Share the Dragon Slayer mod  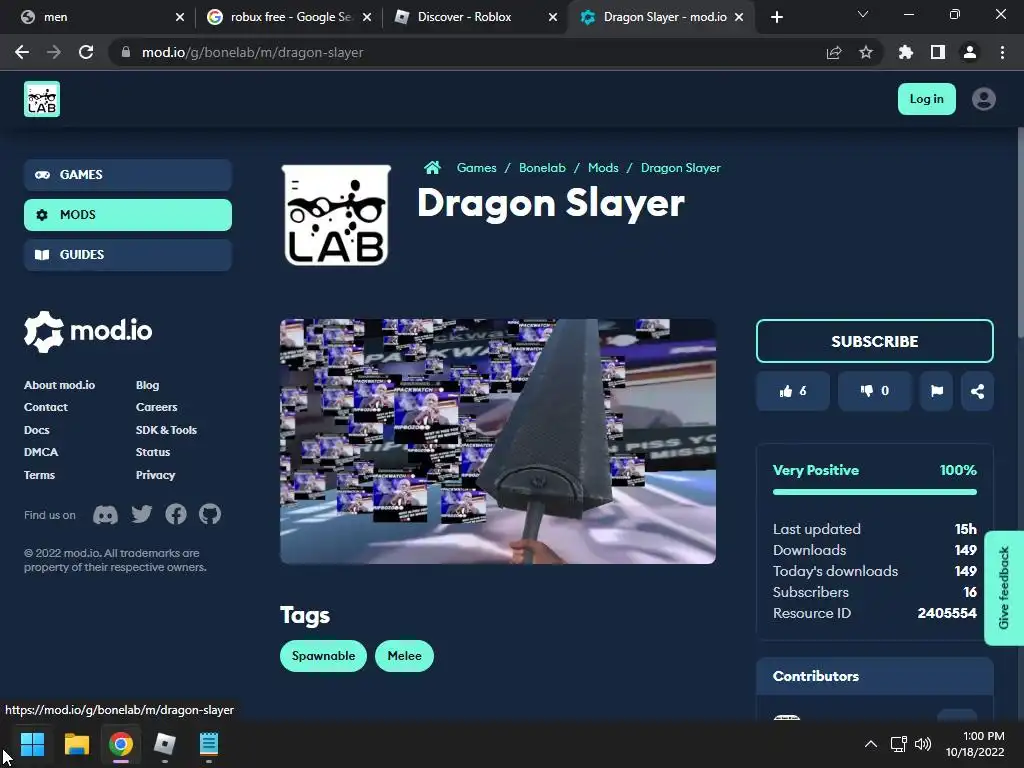(977, 391)
